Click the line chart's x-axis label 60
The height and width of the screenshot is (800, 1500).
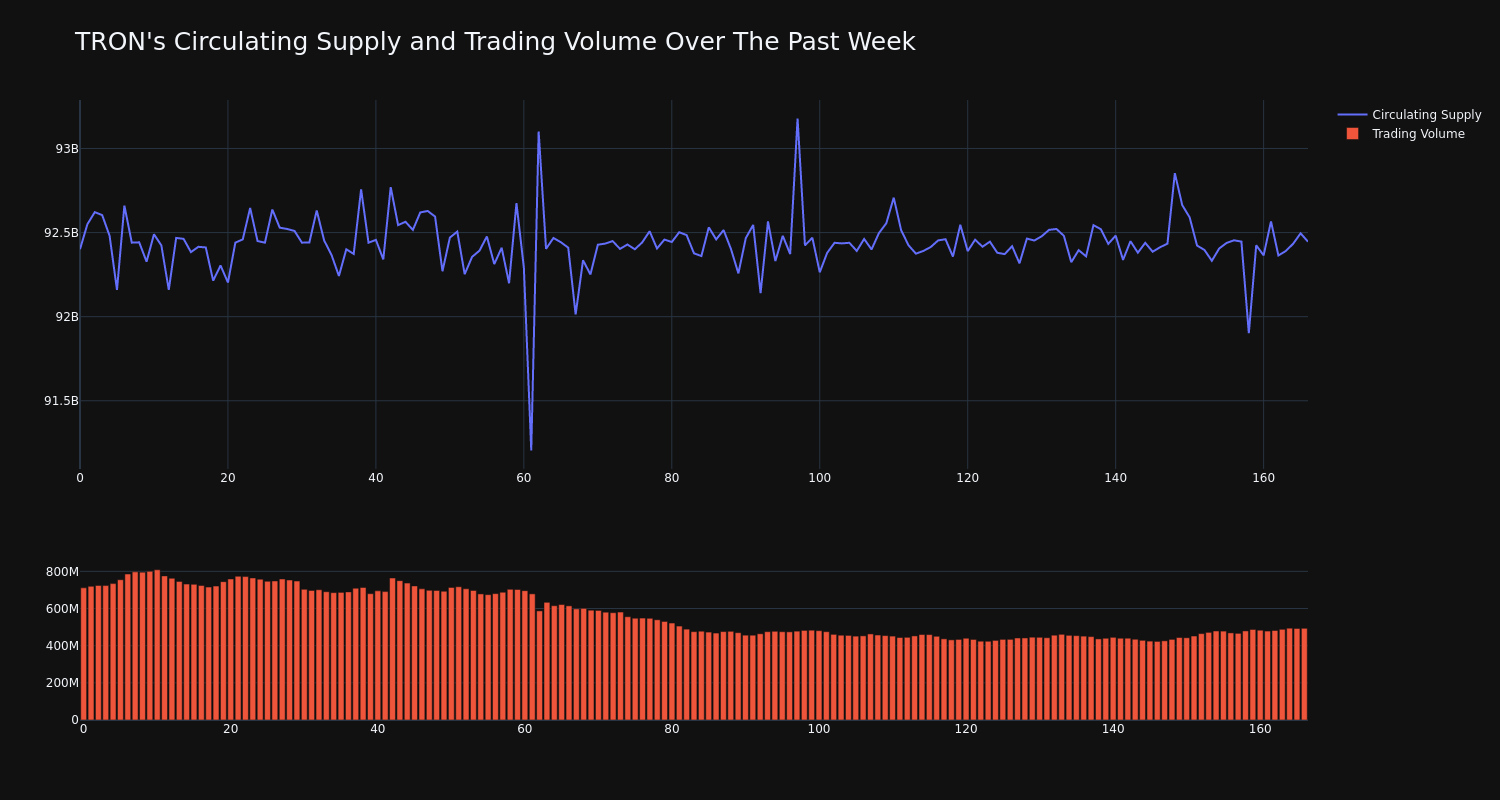pos(524,478)
